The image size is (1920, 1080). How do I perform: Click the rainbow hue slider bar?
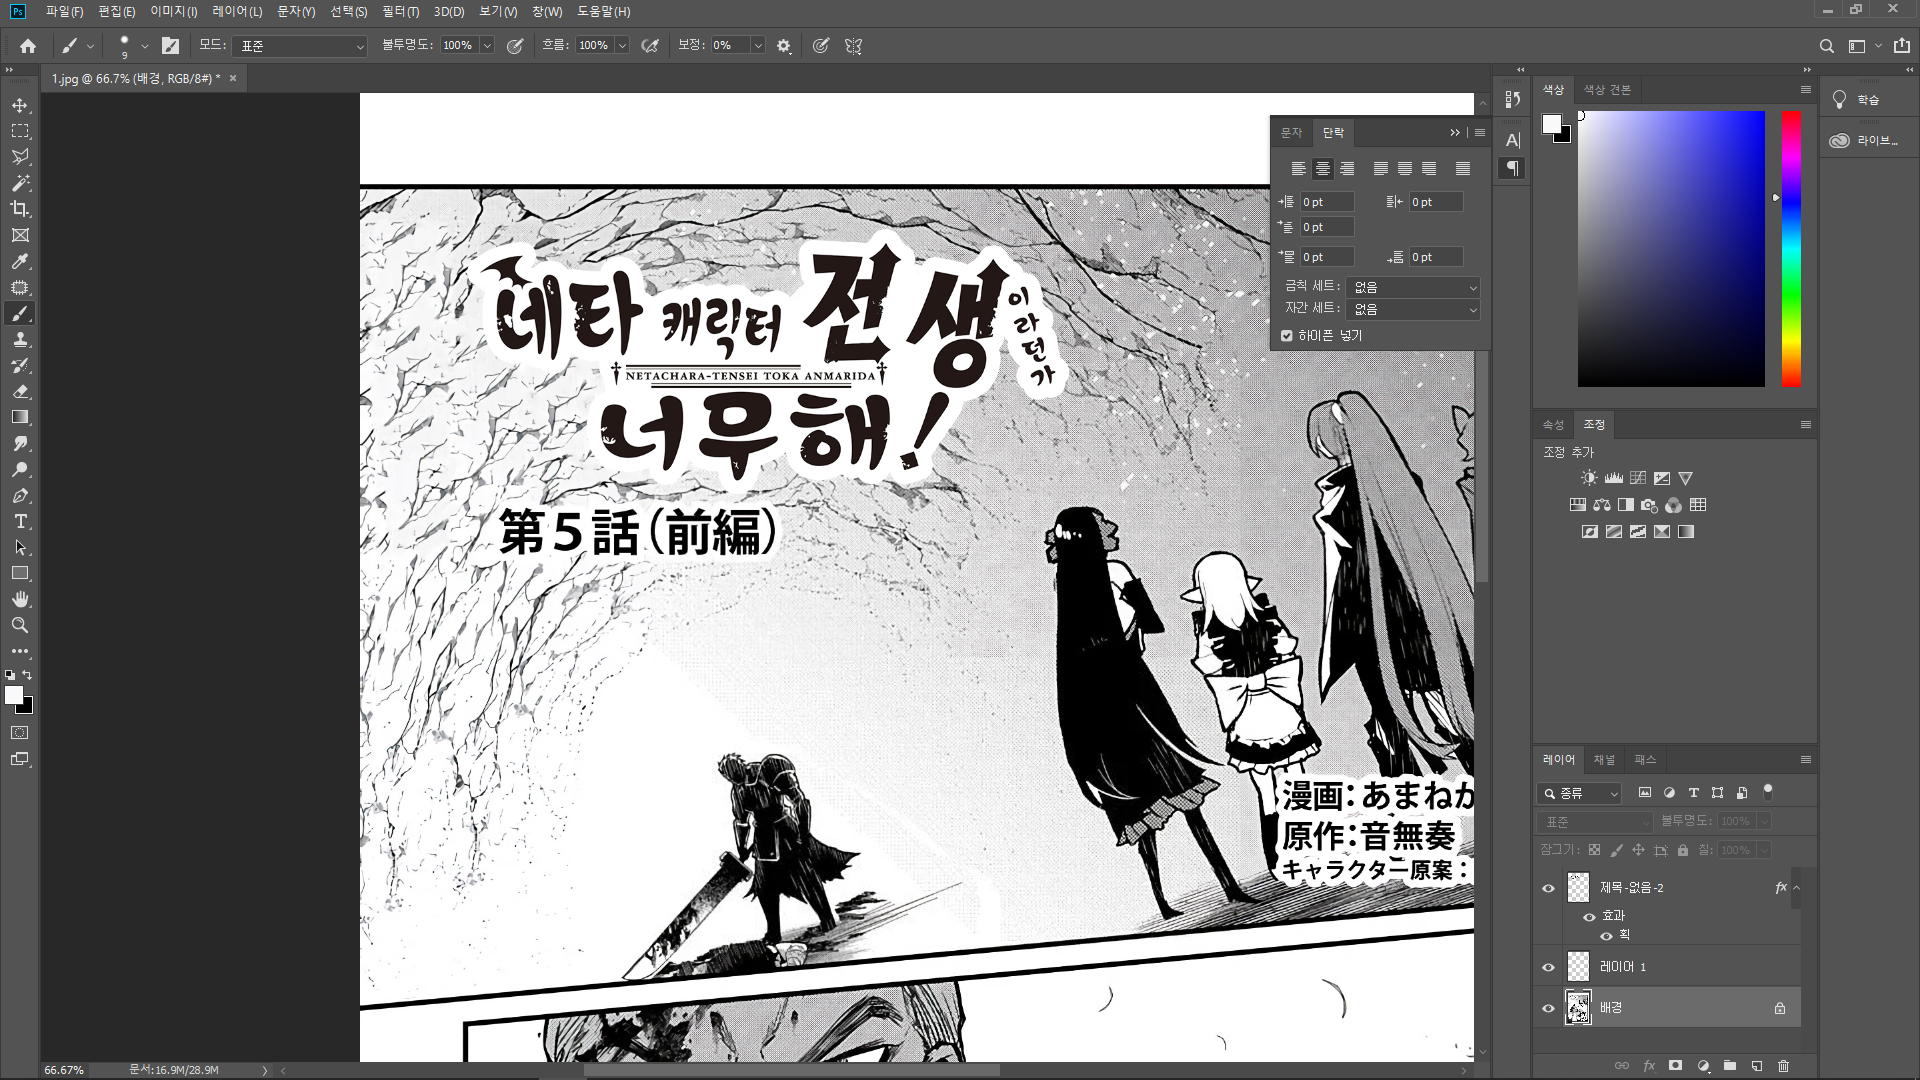(1791, 249)
